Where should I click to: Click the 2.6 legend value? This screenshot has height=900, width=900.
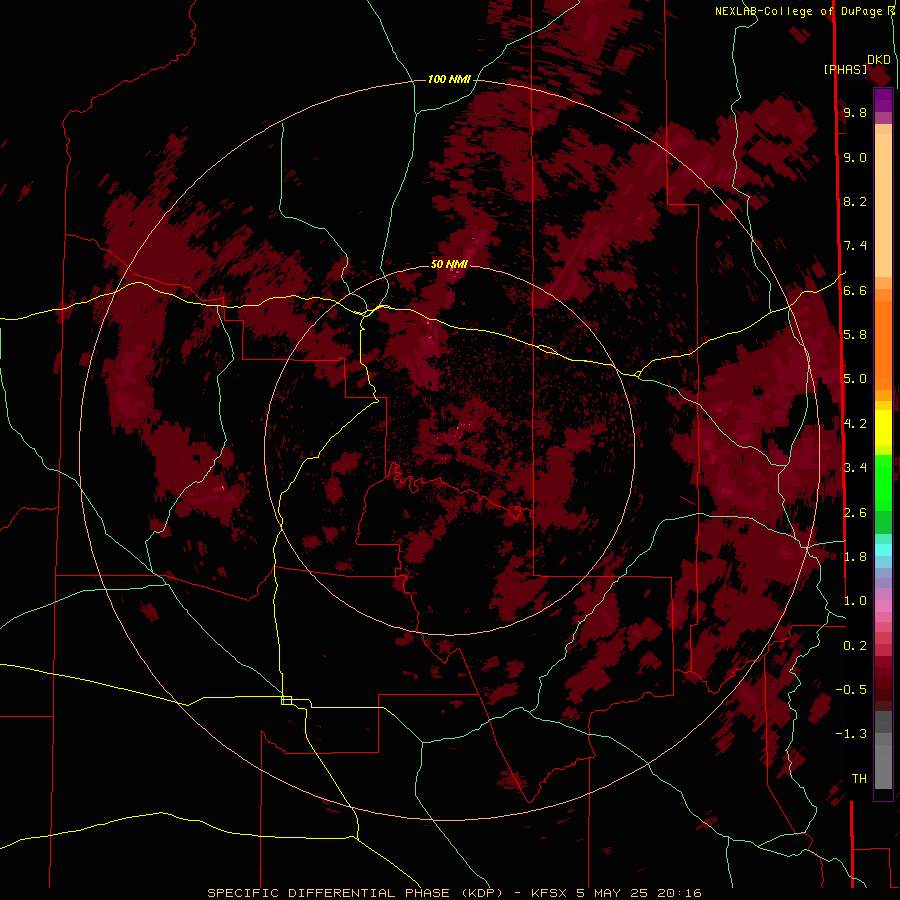(855, 513)
